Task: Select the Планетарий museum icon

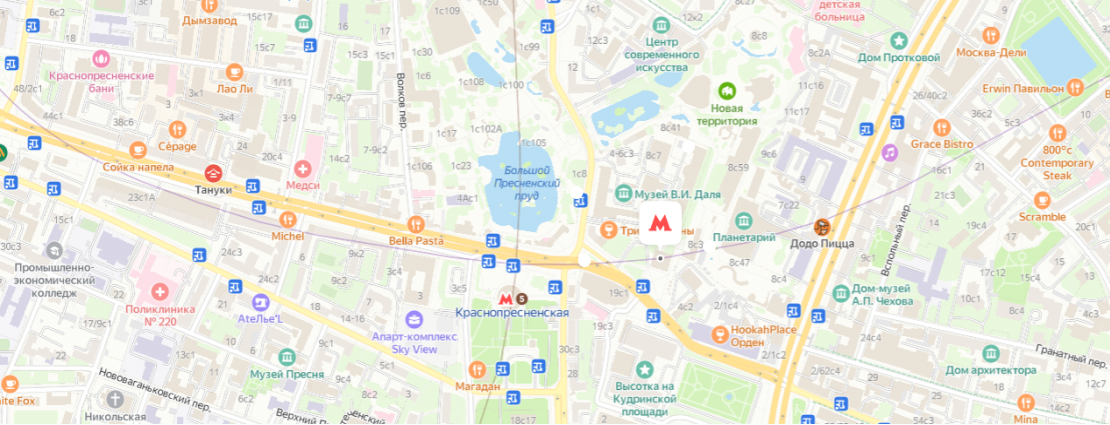Action: pos(744,221)
